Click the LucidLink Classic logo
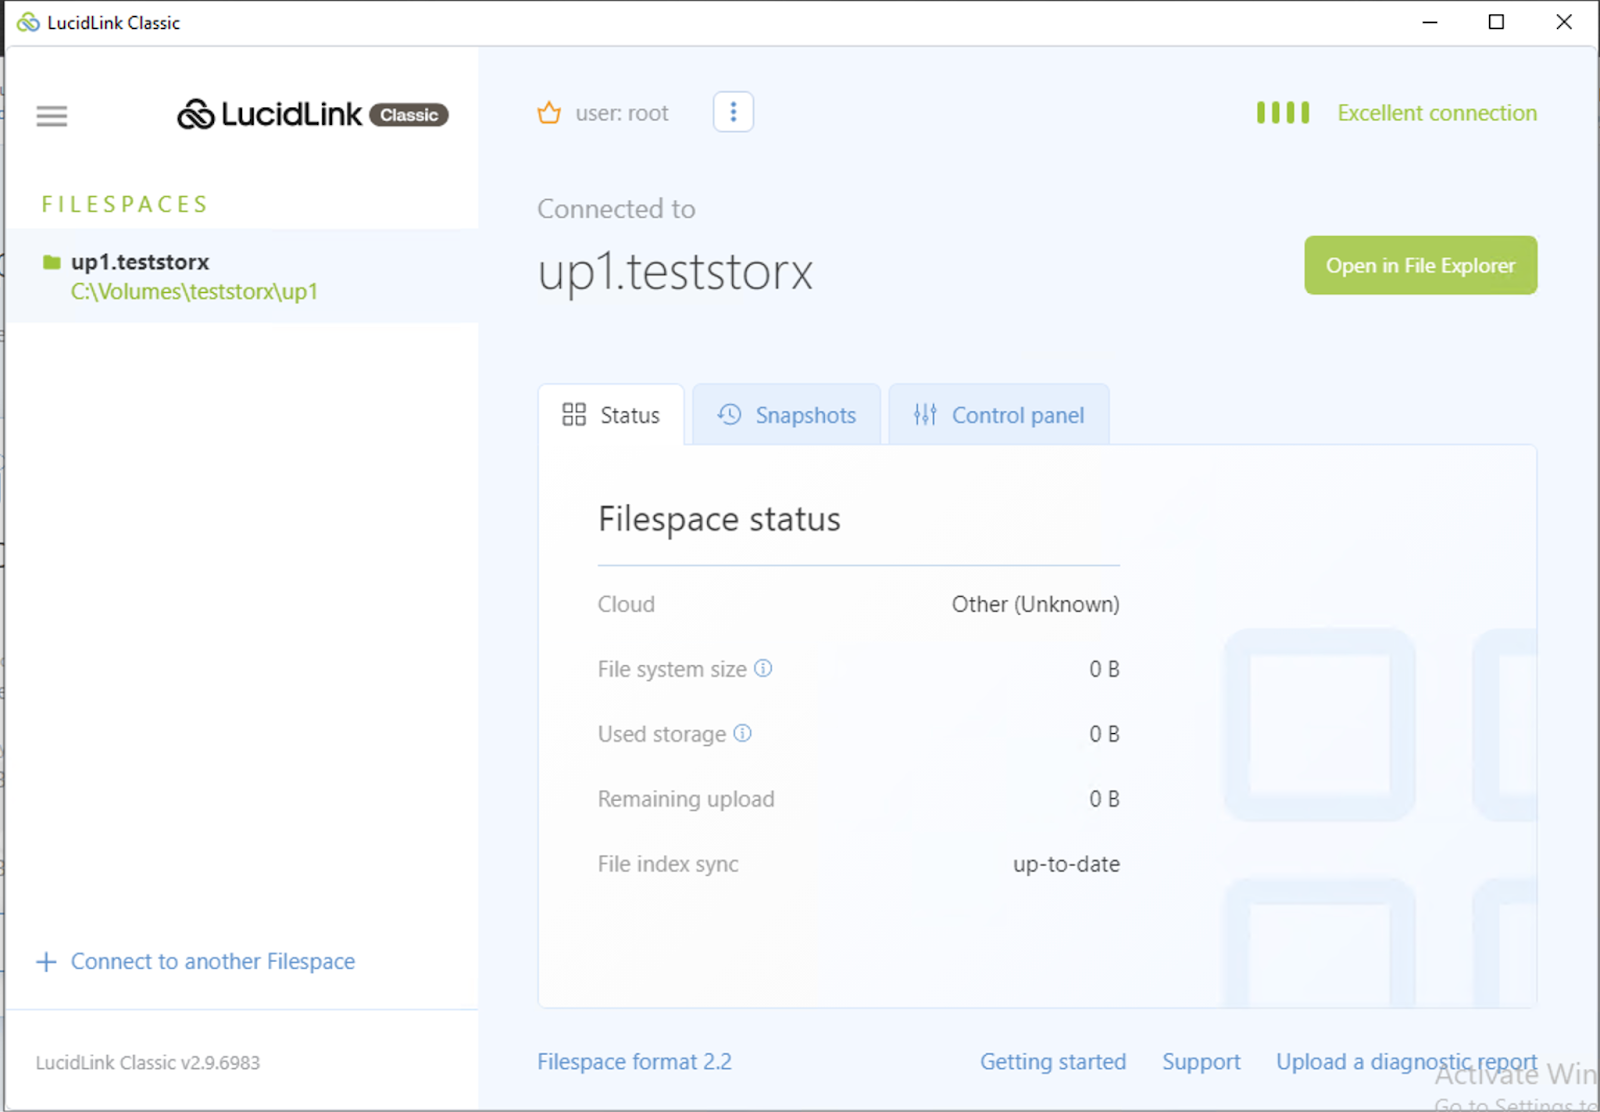This screenshot has height=1112, width=1600. (x=313, y=115)
